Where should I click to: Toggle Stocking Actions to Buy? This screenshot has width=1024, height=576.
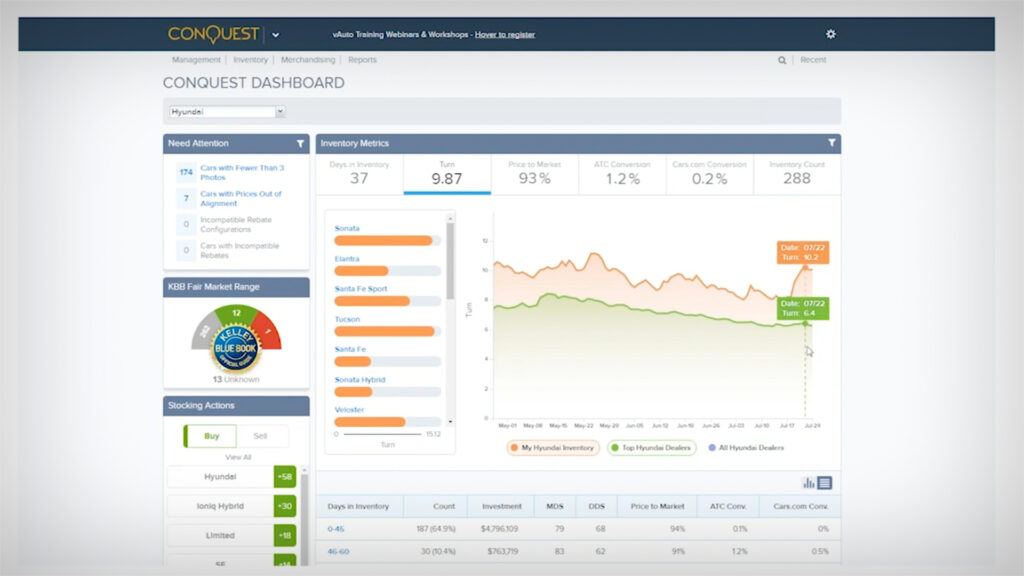(x=211, y=436)
